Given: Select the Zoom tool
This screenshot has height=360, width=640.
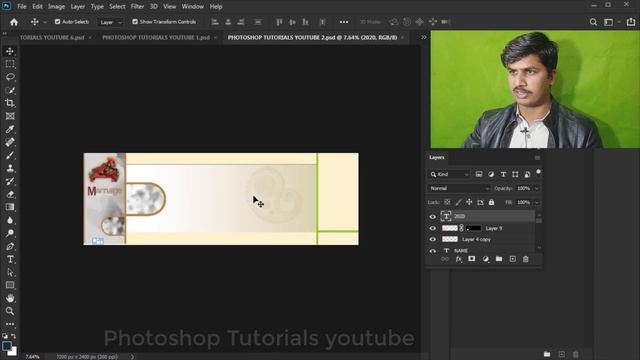Looking at the screenshot, I should [x=10, y=311].
